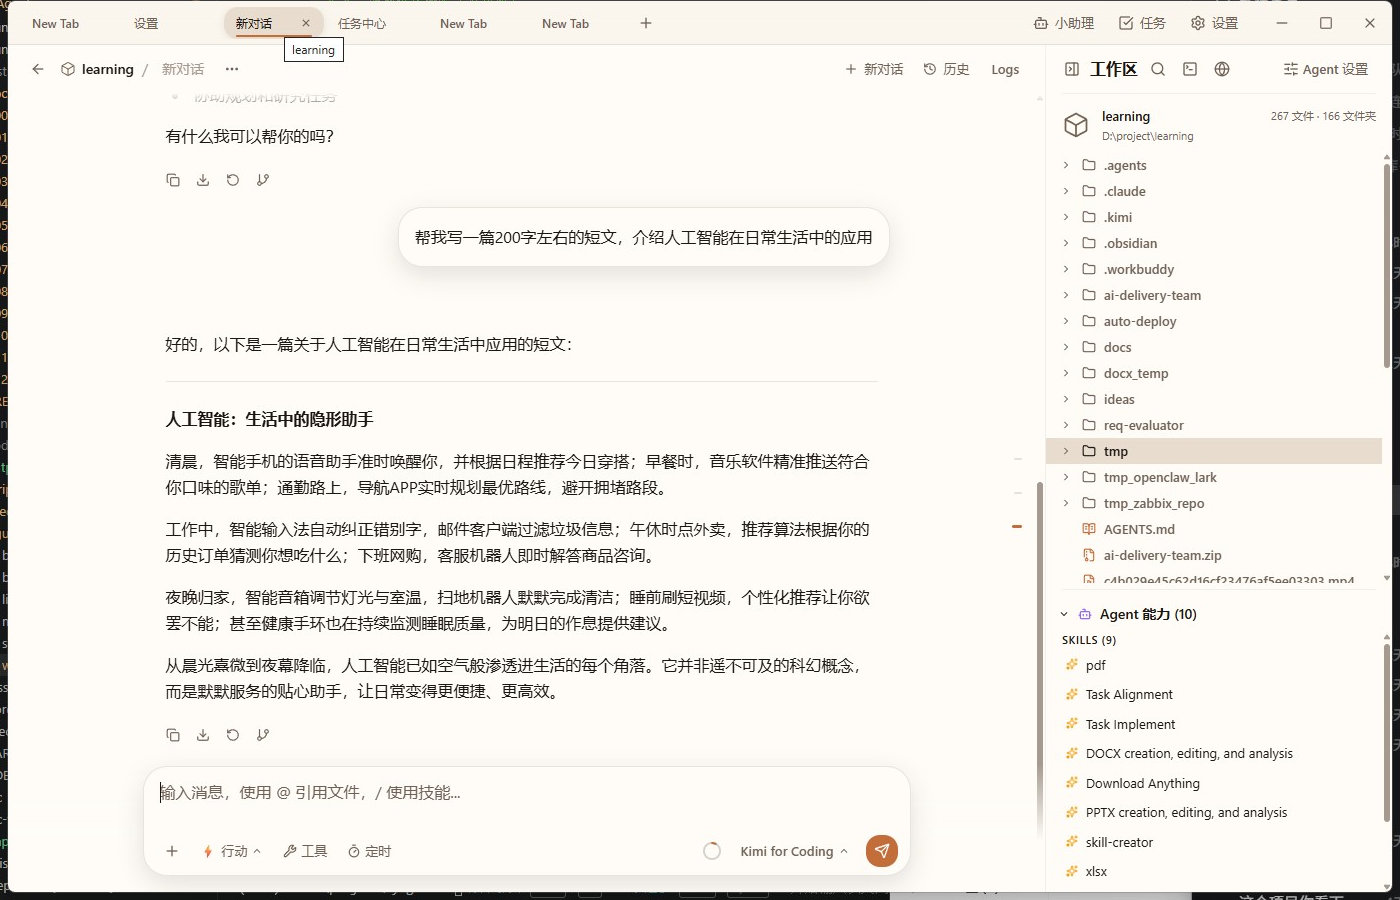
Task: Open the 小助理 assistant
Action: click(1064, 23)
